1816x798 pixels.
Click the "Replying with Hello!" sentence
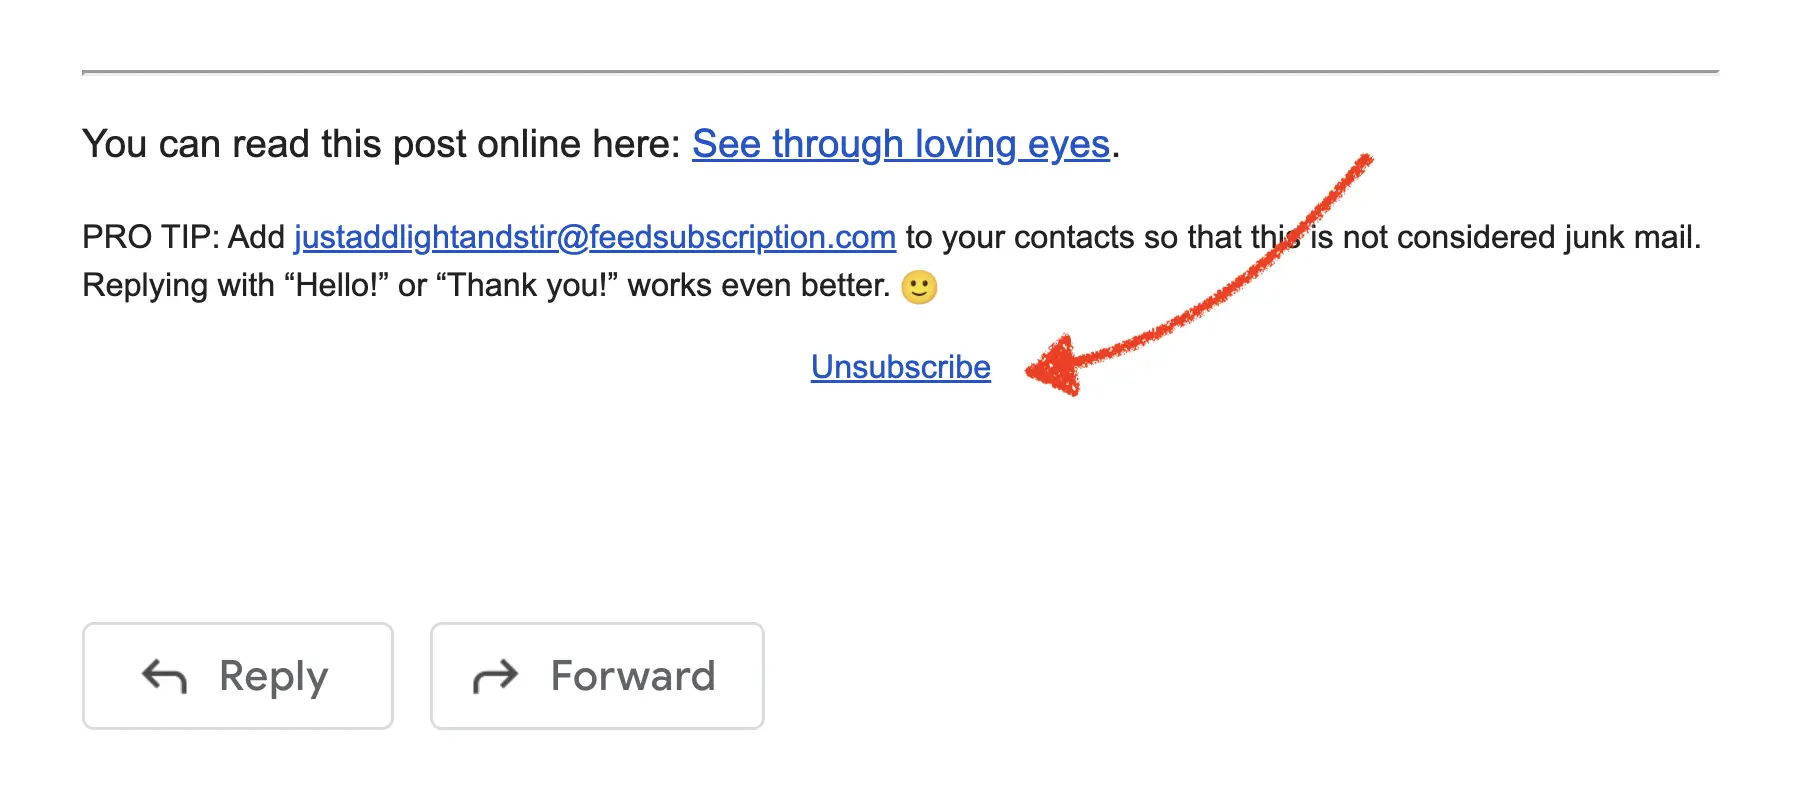(x=486, y=286)
